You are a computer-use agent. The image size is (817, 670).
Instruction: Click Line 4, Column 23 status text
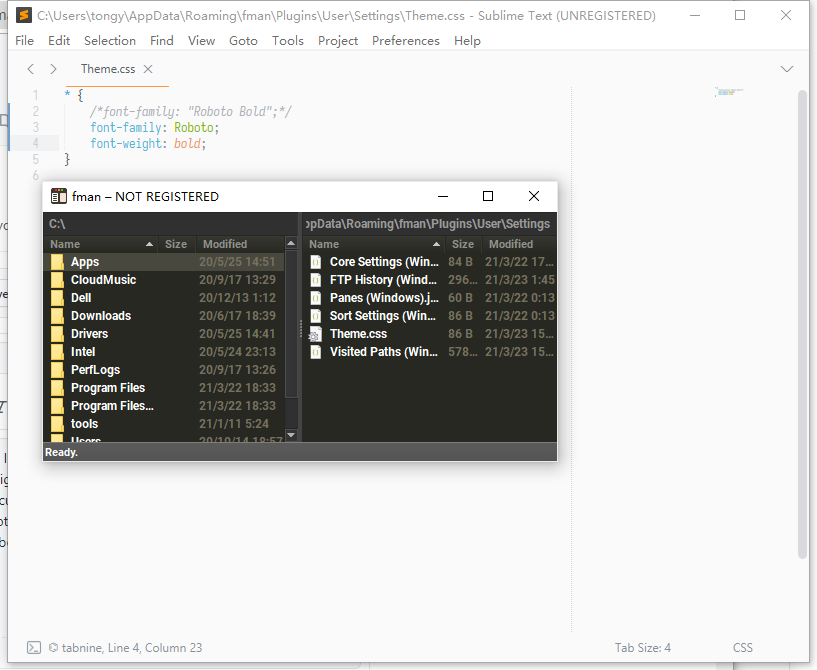coord(155,648)
